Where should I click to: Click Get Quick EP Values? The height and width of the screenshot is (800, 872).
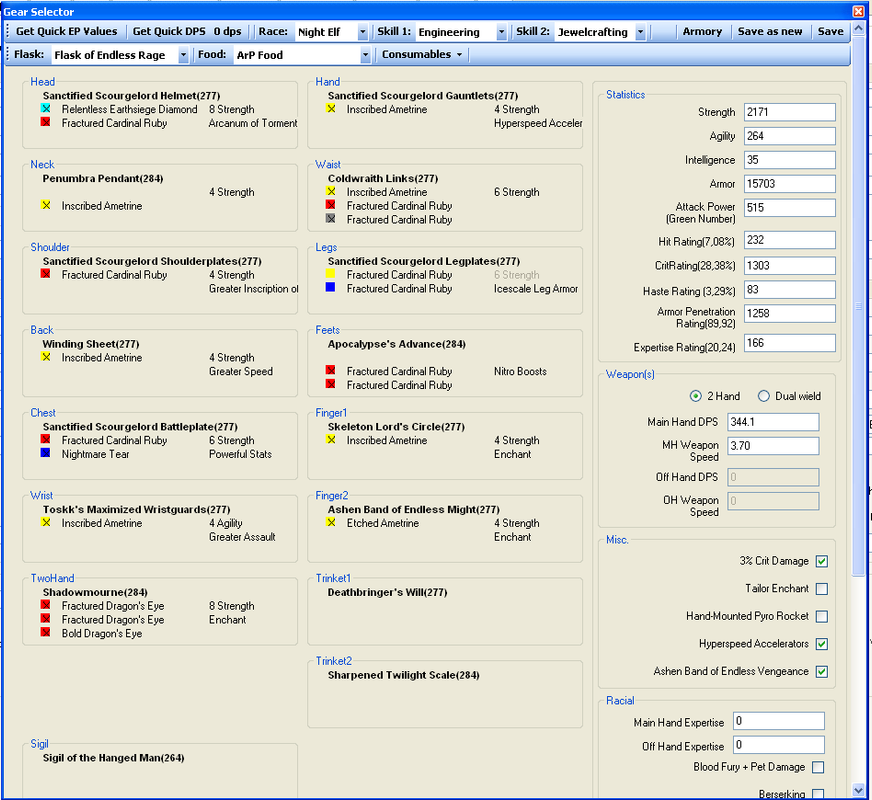(66, 32)
